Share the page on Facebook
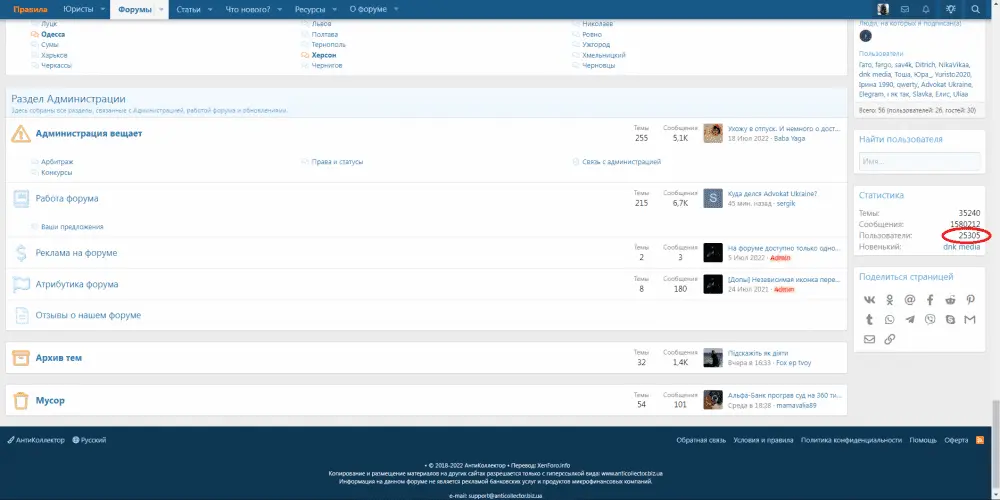 [929, 300]
